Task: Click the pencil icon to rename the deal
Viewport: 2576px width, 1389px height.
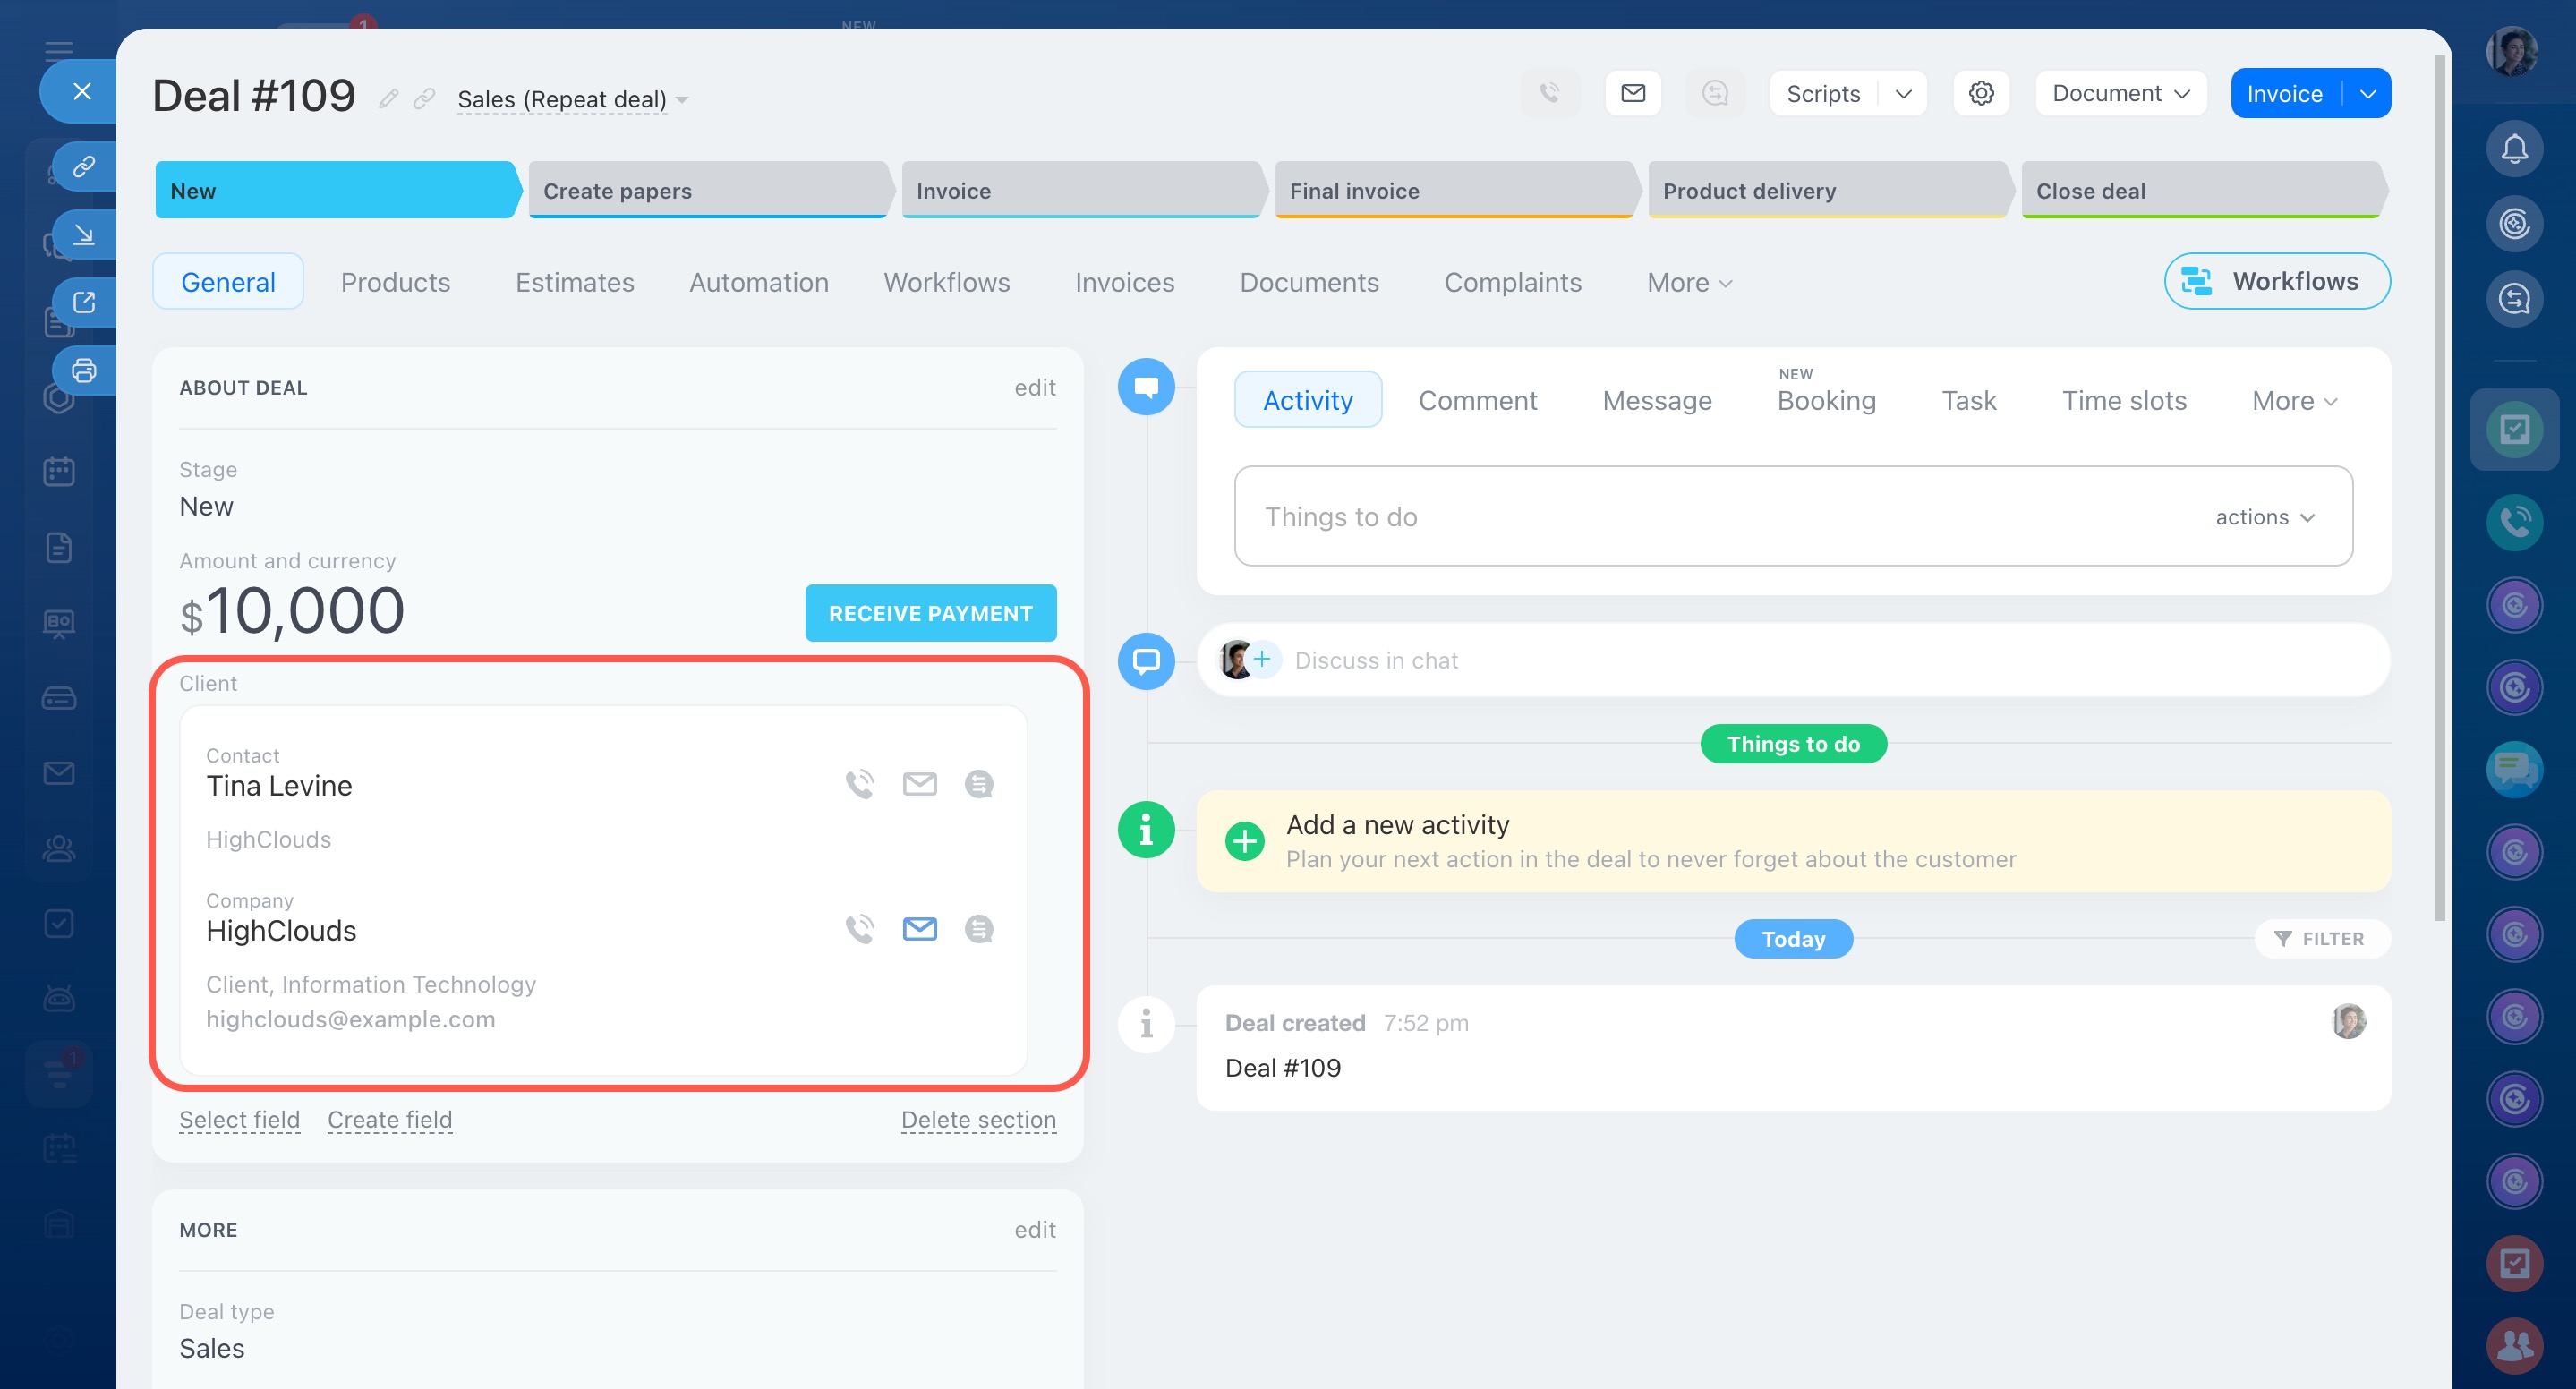Action: [x=388, y=98]
